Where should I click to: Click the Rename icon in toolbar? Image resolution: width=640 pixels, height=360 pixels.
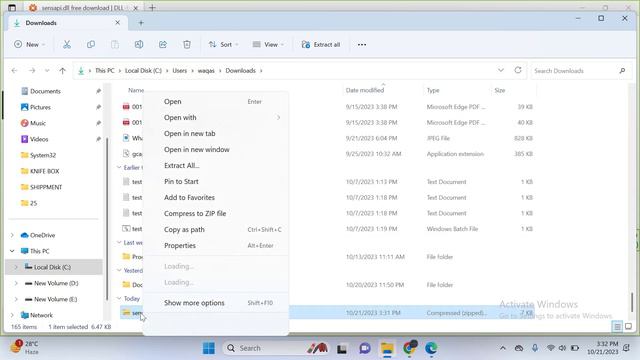139,44
